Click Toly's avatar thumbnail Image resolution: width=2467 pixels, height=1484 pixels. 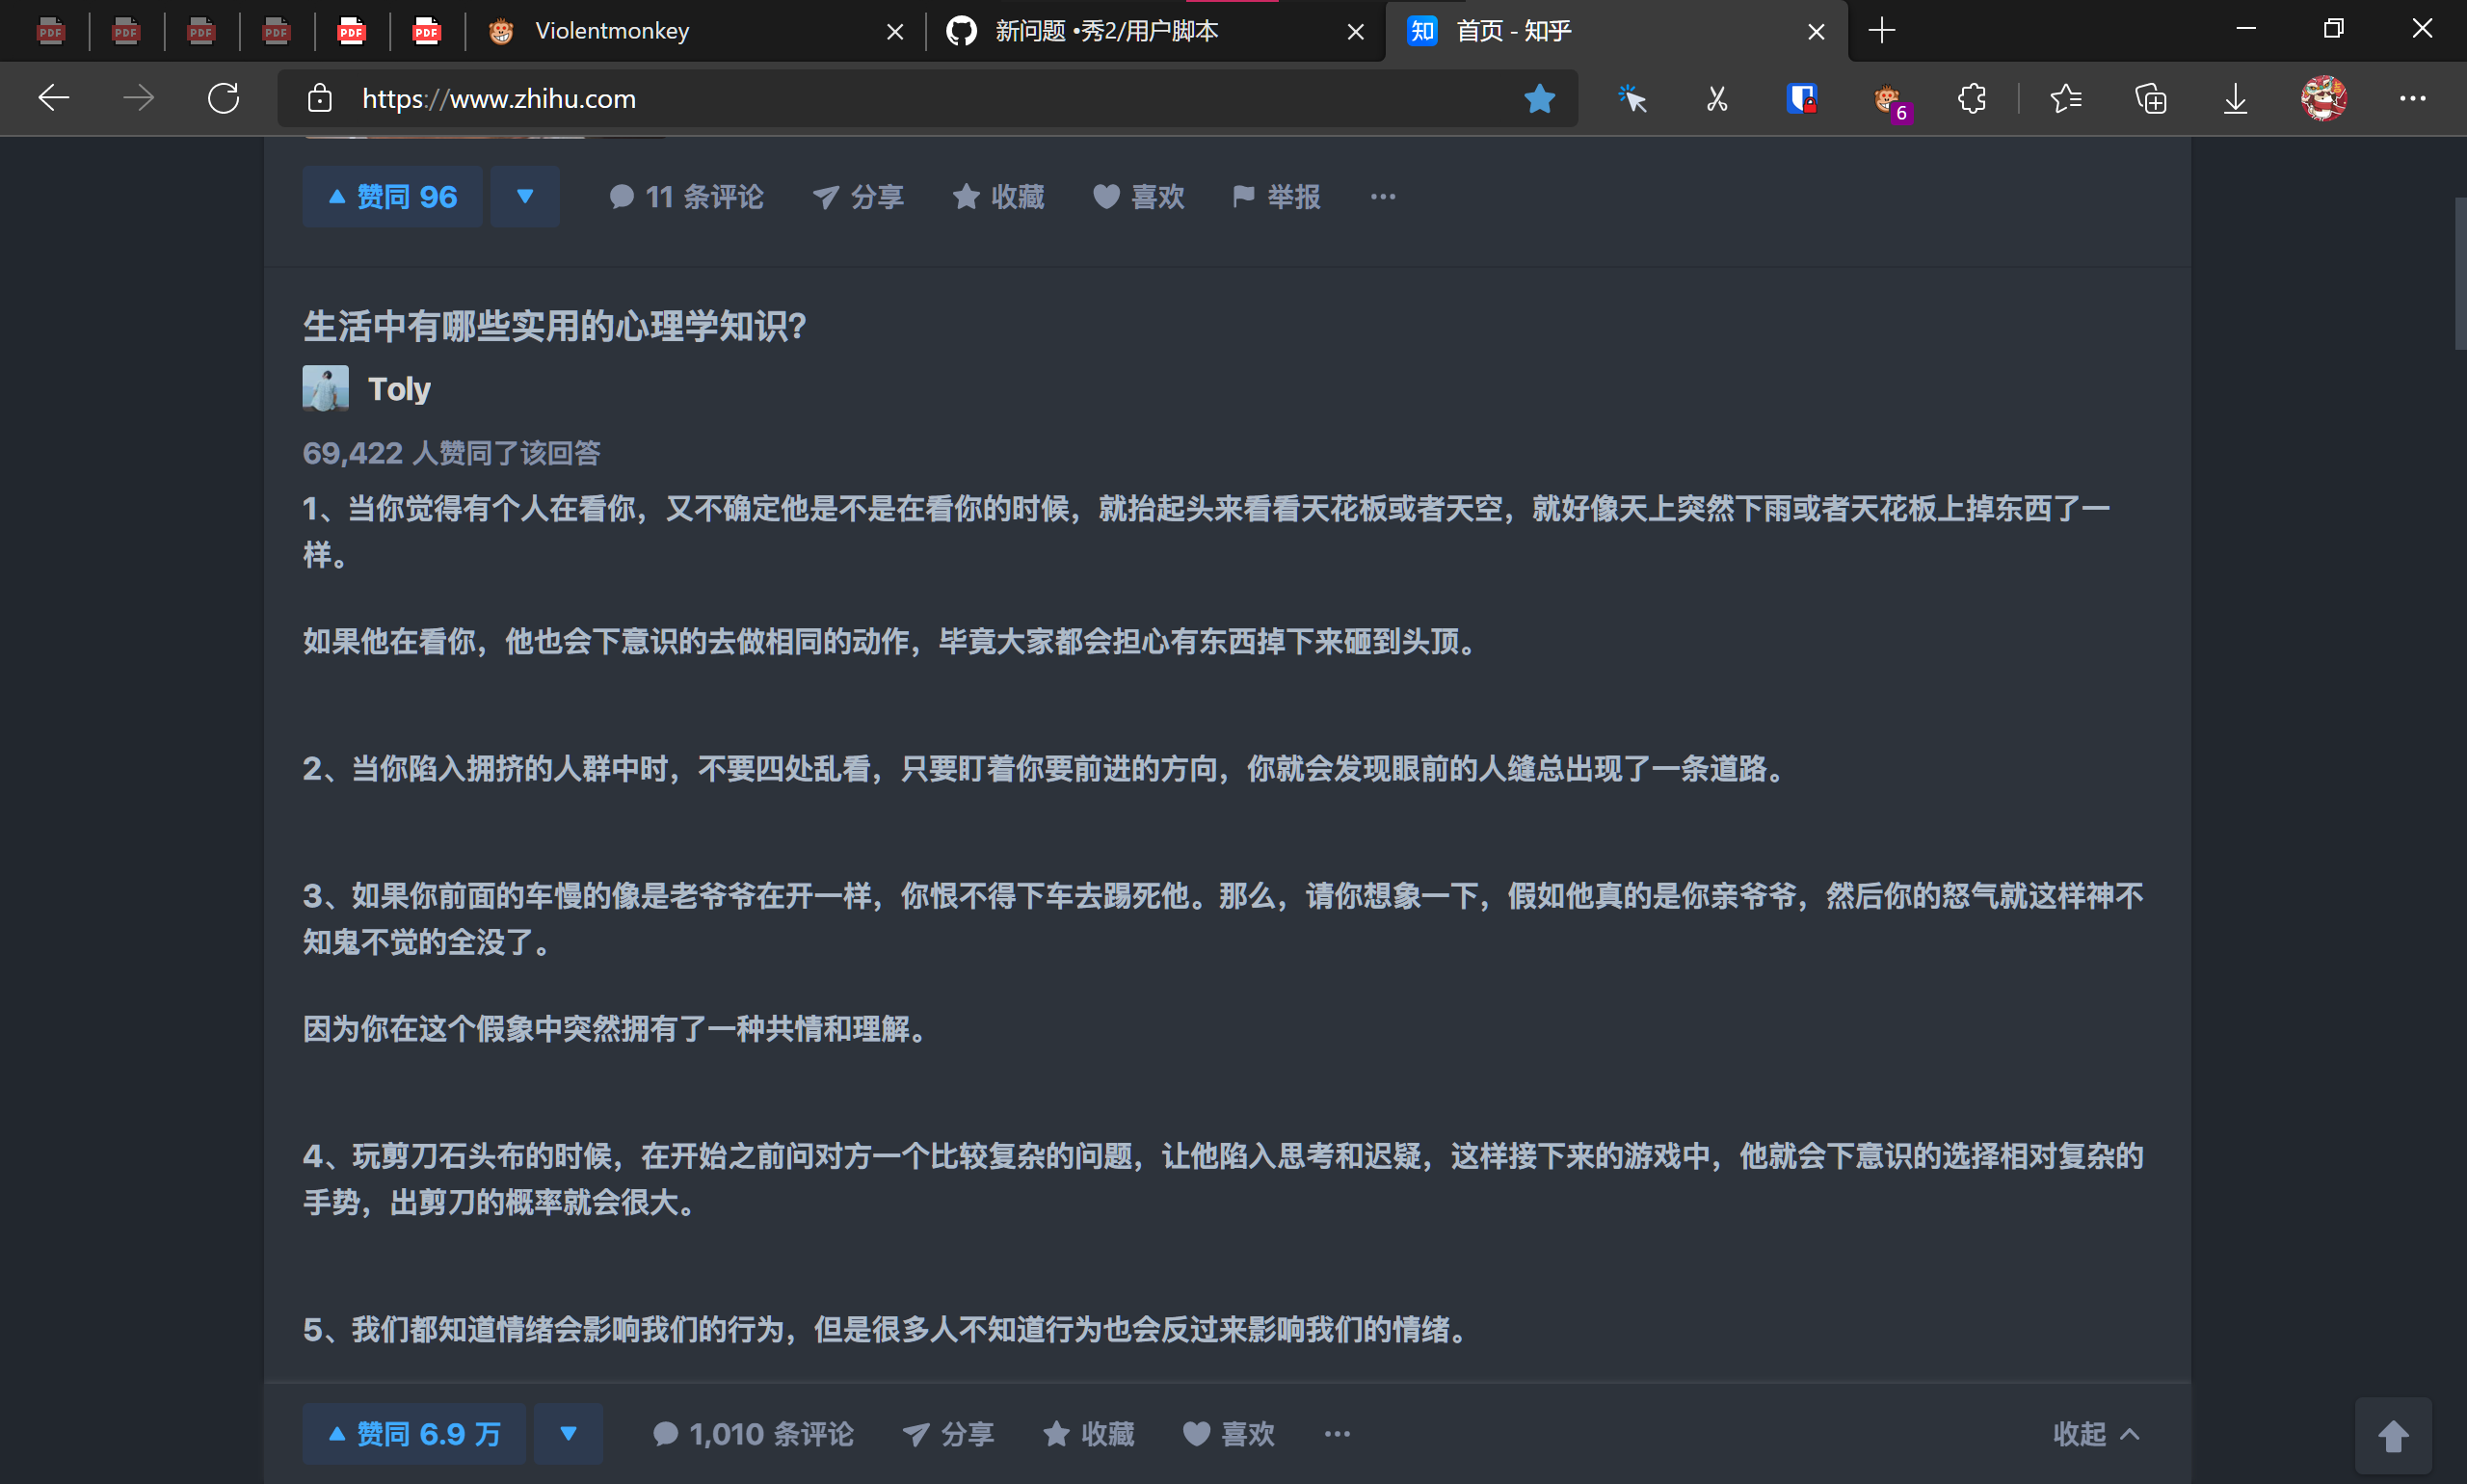point(325,388)
